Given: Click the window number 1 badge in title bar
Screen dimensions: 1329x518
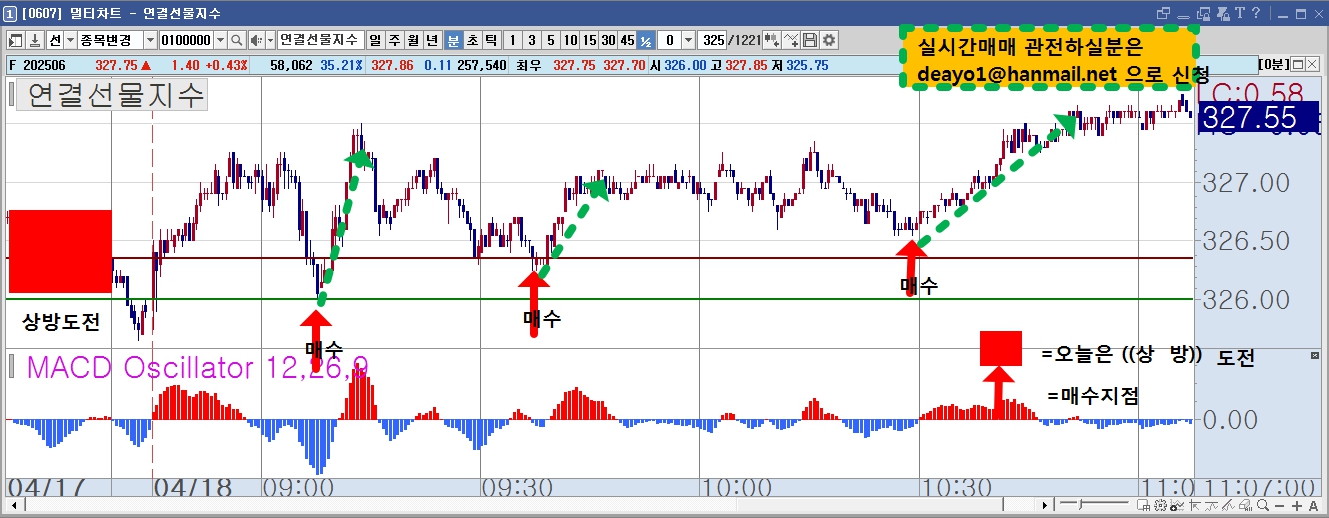Looking at the screenshot, I should (9, 13).
